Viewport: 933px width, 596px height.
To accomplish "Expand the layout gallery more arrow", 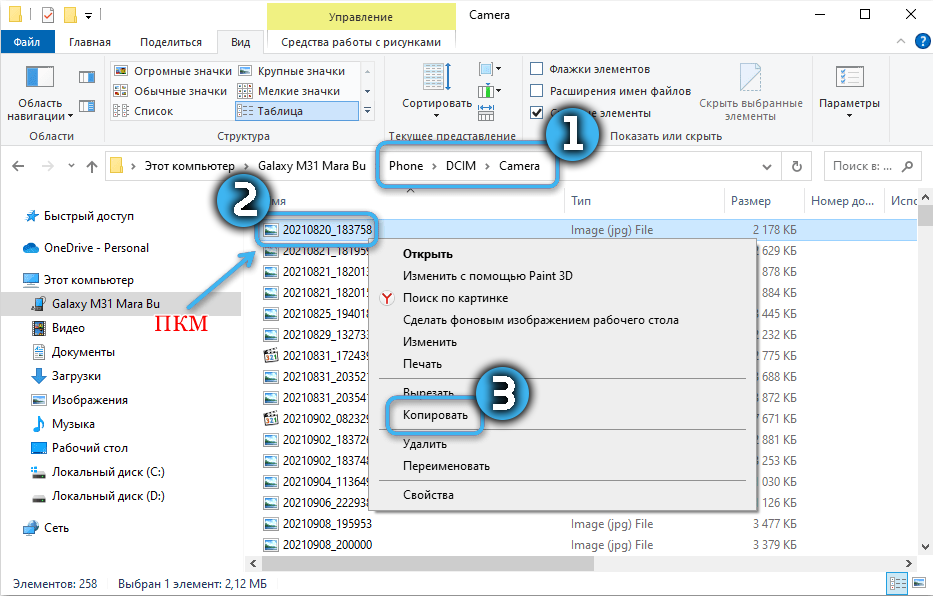I will 367,111.
